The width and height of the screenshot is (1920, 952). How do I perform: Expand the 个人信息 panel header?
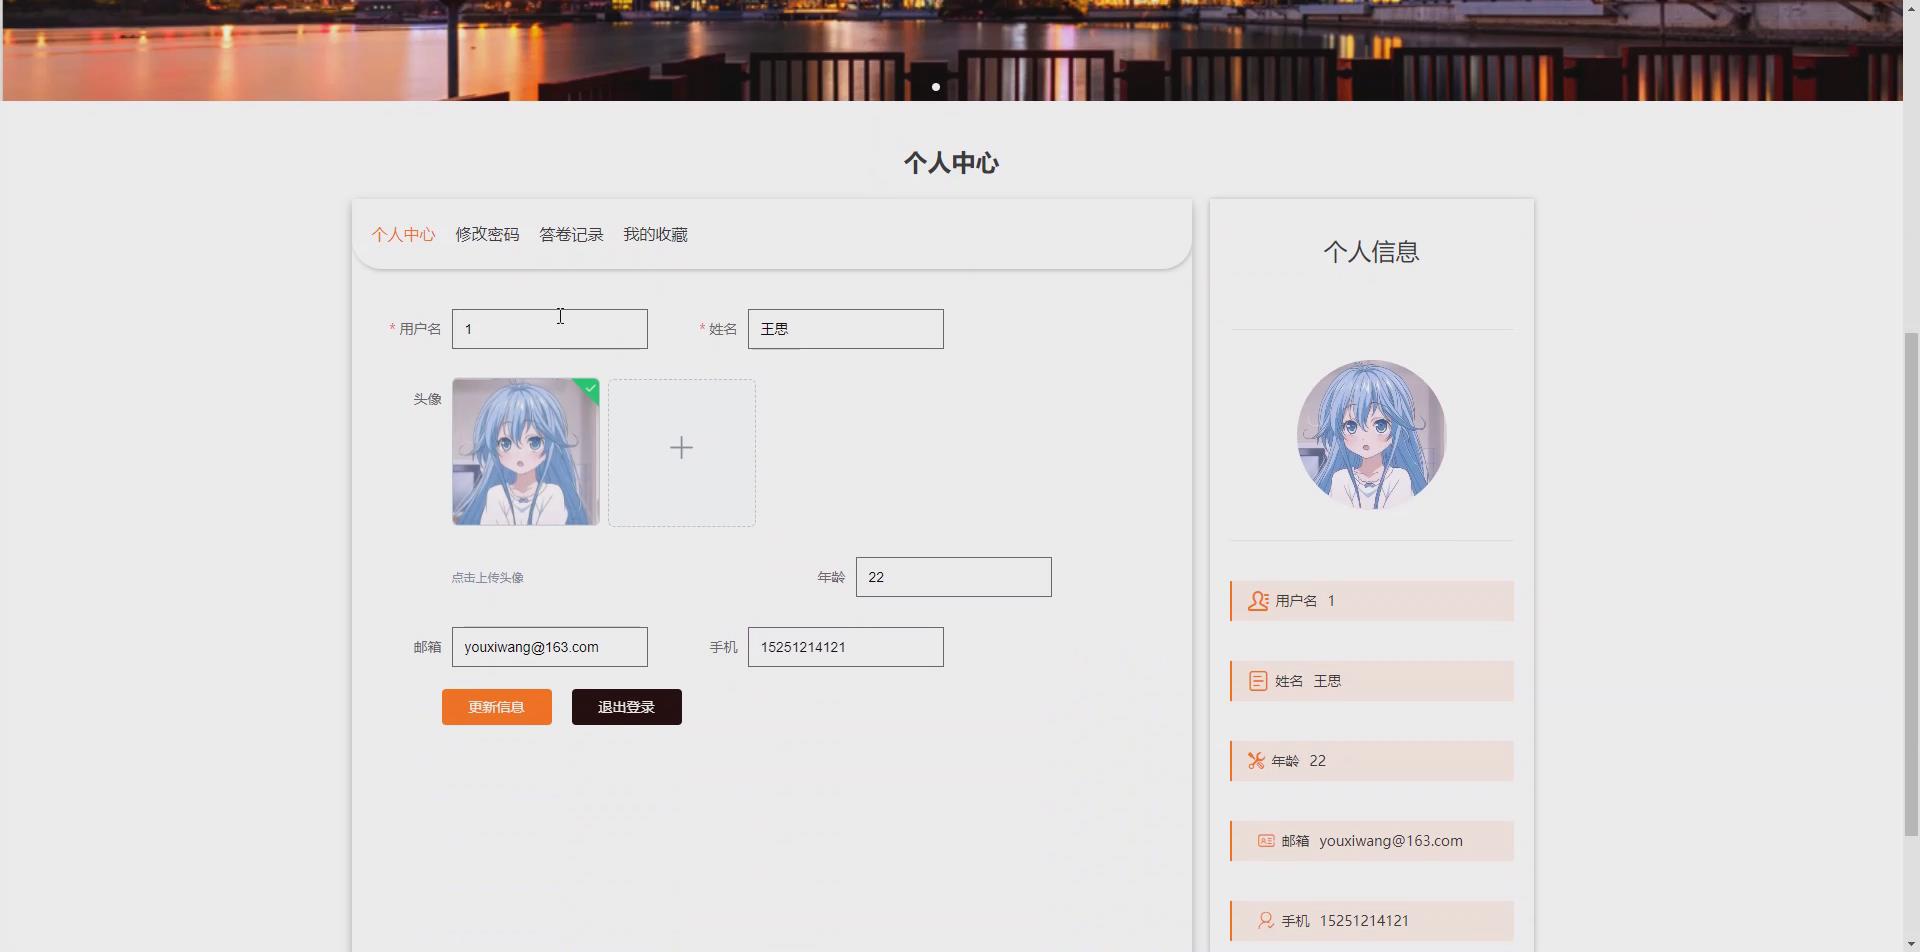[1371, 251]
